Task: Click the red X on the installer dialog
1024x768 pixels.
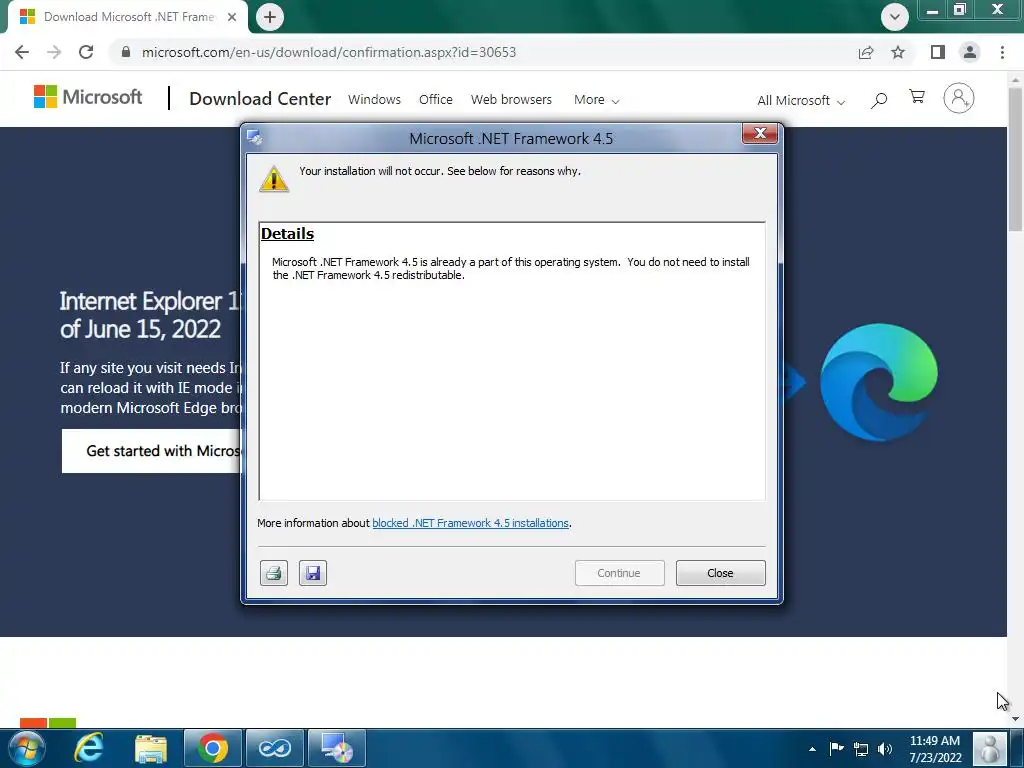Action: coord(760,133)
